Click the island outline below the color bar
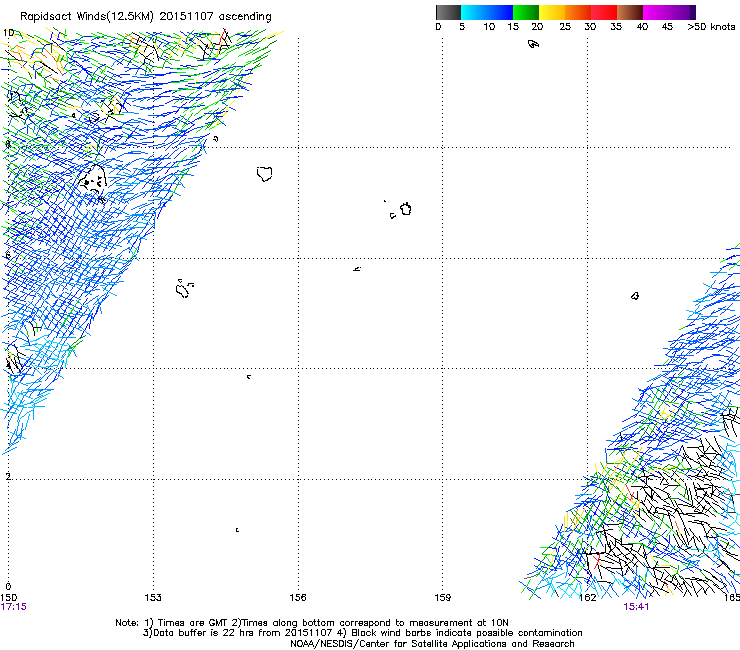Screen dimensions: 740x650 coord(533,44)
